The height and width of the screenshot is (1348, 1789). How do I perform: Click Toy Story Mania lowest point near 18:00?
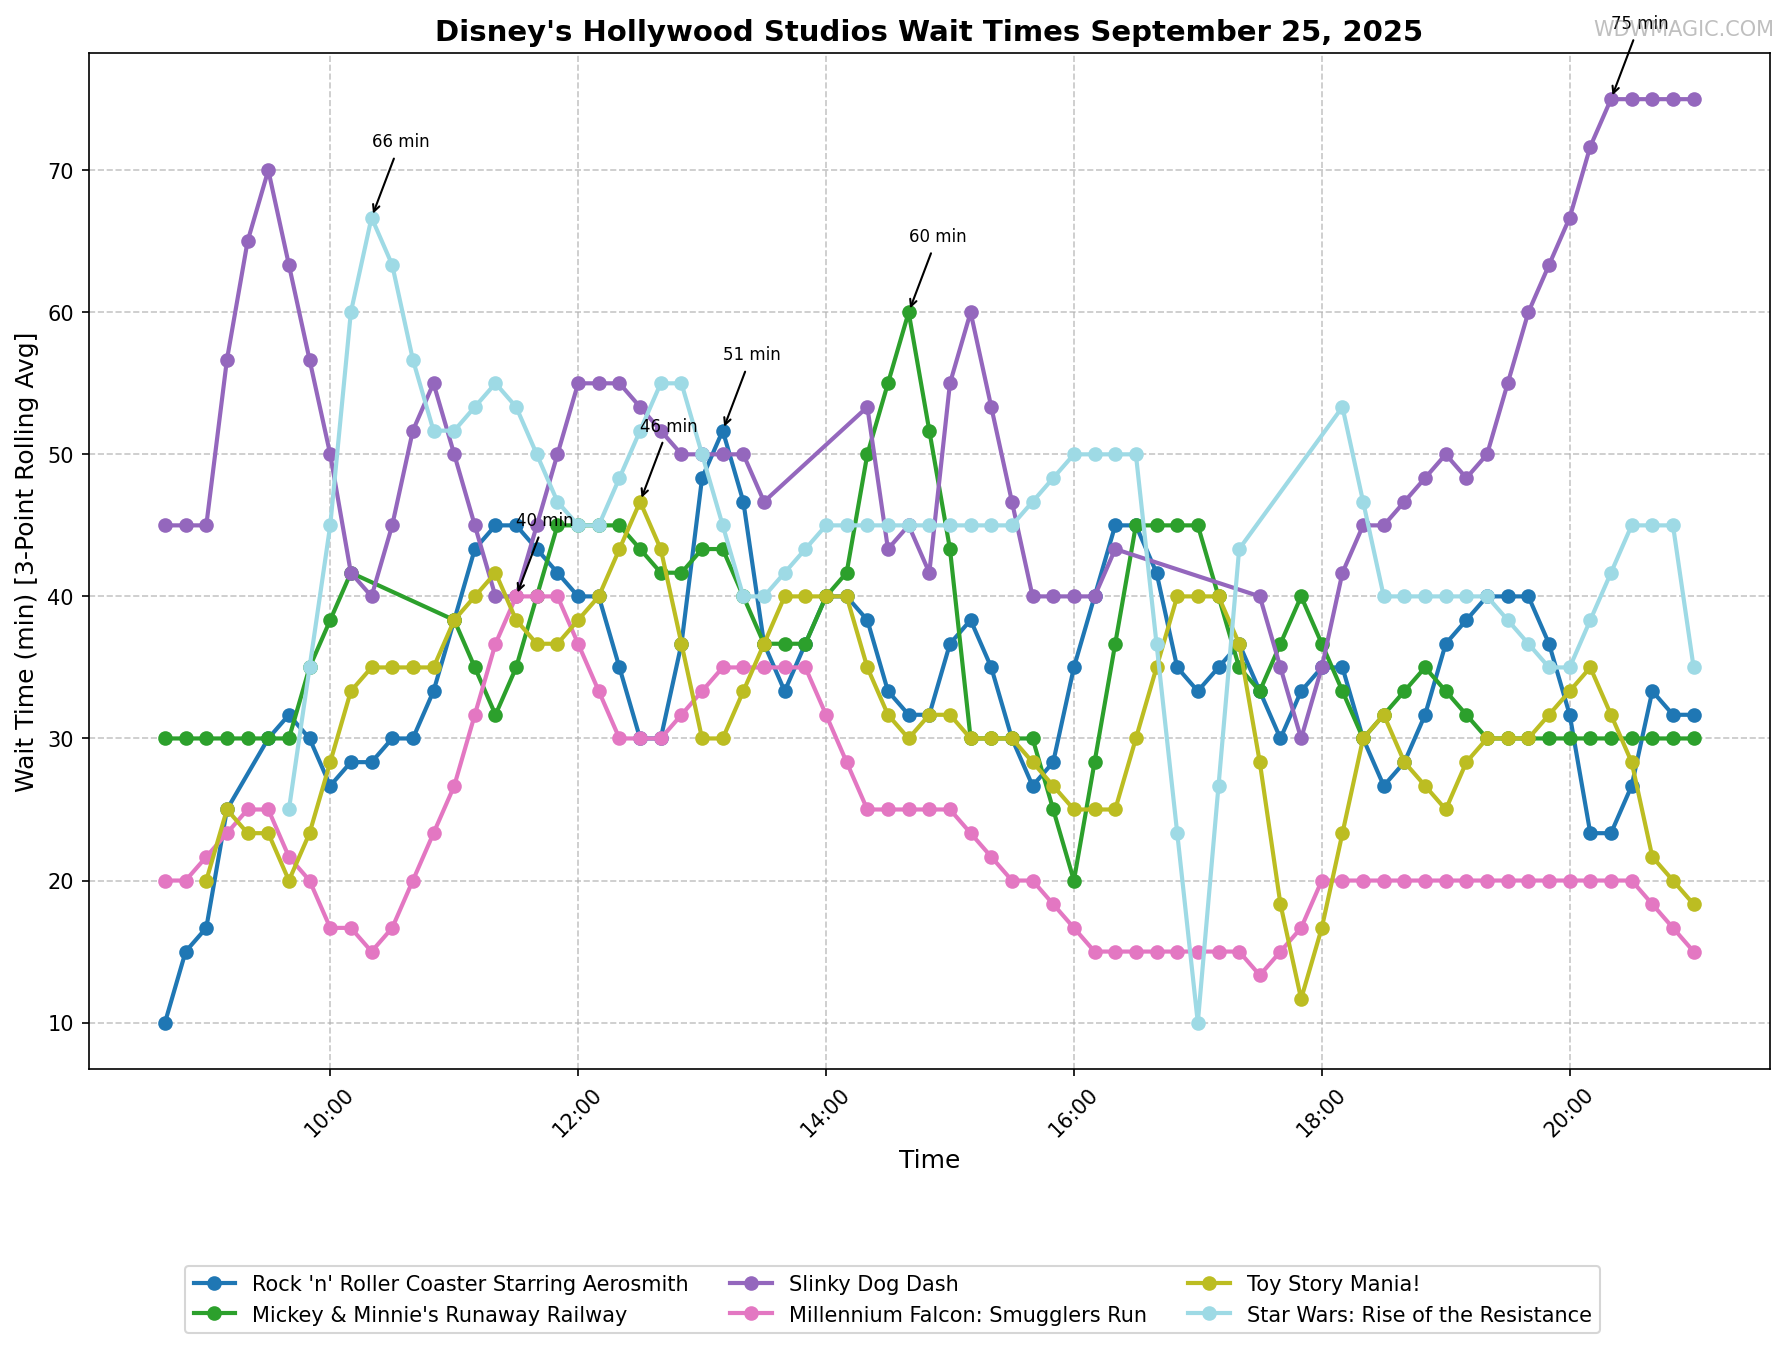click(1301, 999)
